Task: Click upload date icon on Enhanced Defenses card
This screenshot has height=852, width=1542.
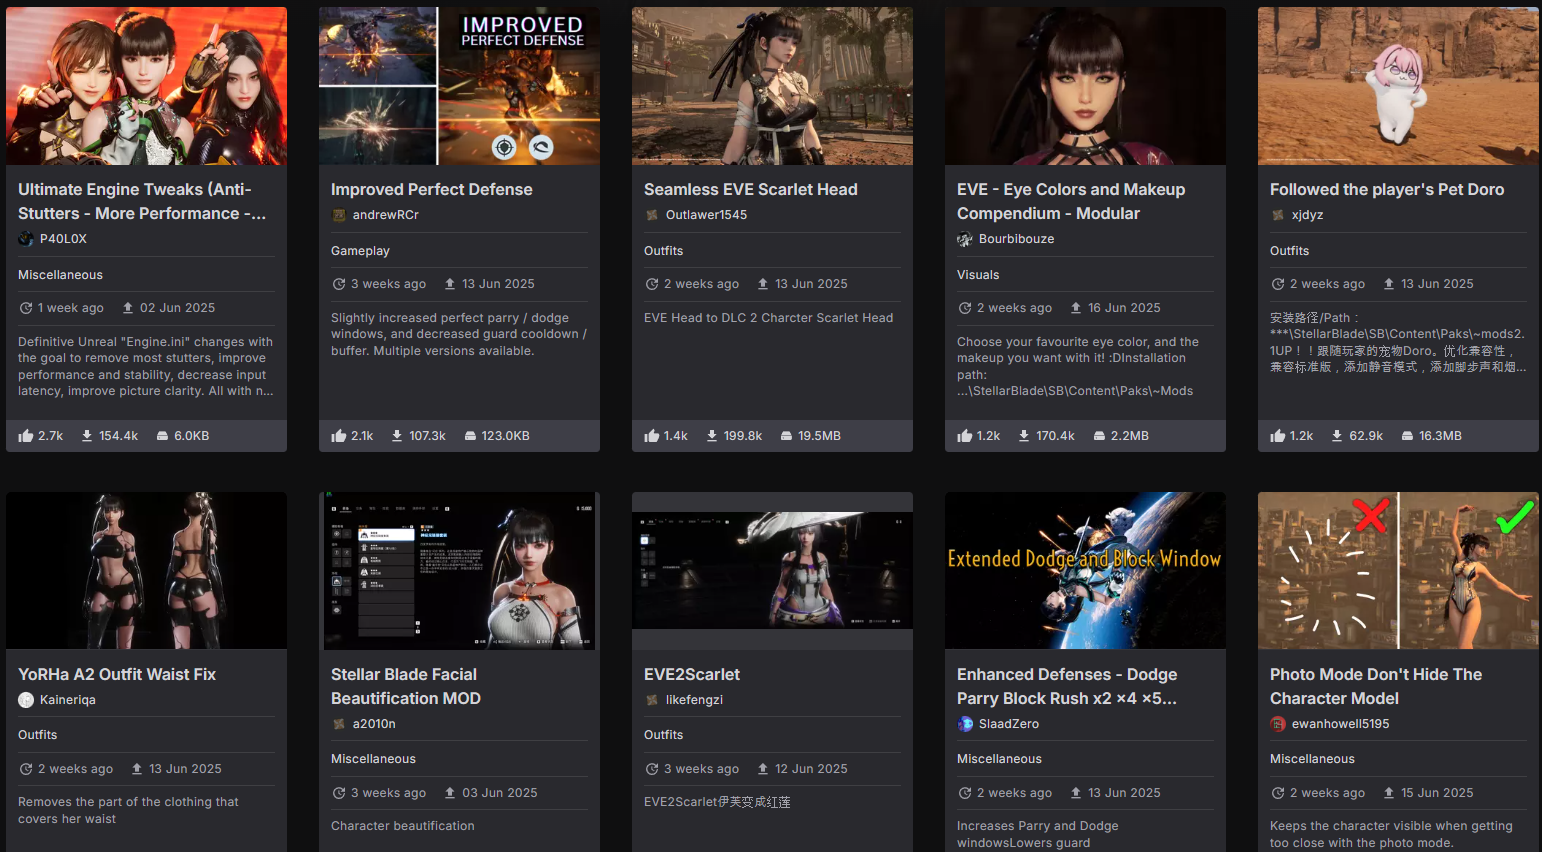Action: coord(1076,793)
